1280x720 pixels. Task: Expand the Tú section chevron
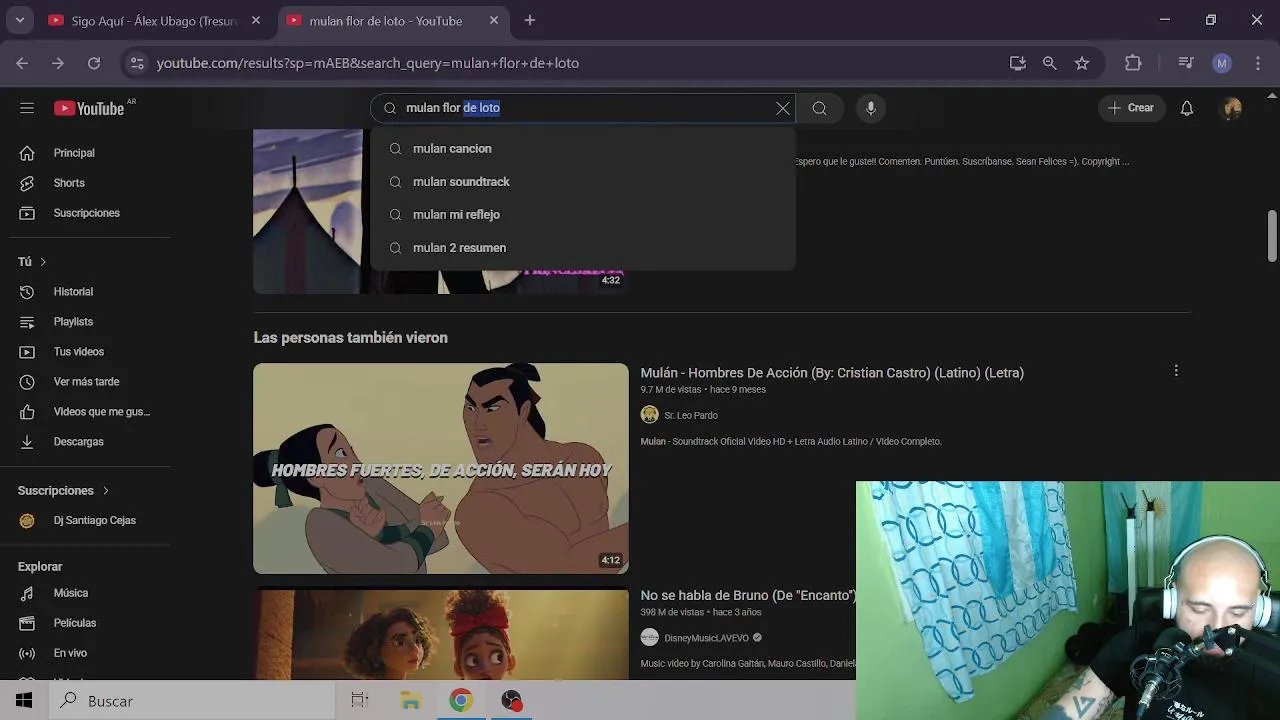pos(43,262)
